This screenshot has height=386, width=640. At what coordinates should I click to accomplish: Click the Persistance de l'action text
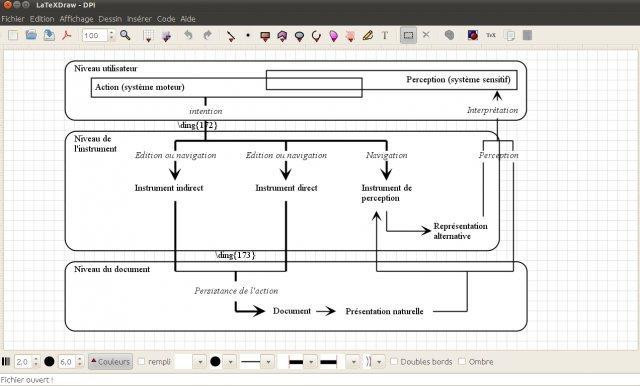(236, 291)
